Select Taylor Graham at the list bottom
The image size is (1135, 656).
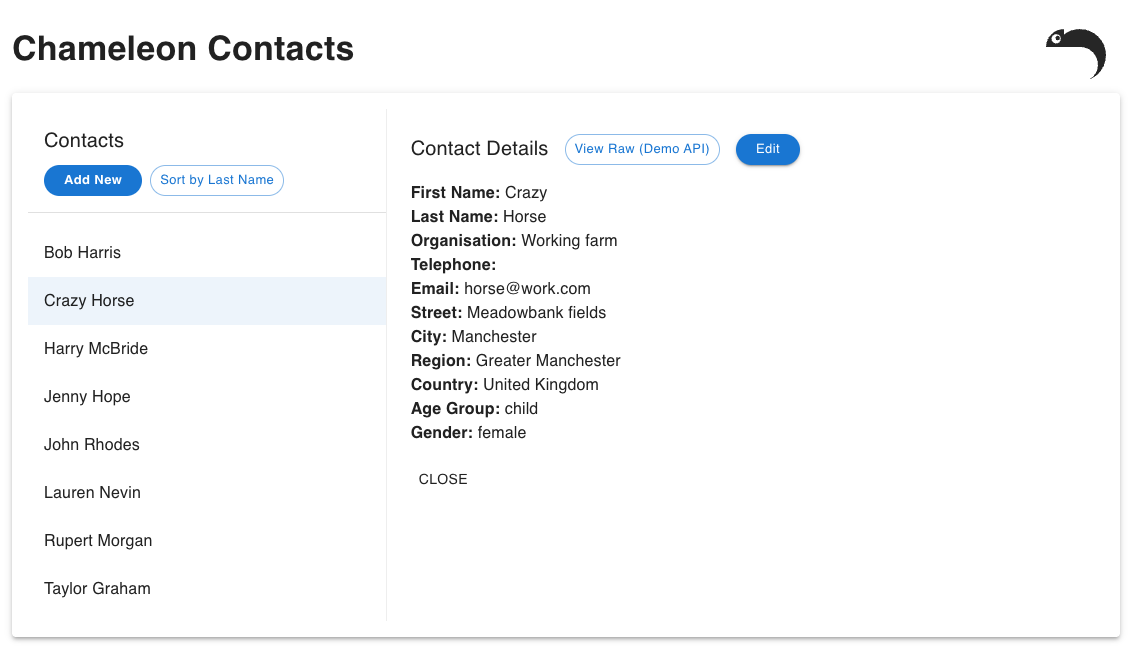click(97, 589)
